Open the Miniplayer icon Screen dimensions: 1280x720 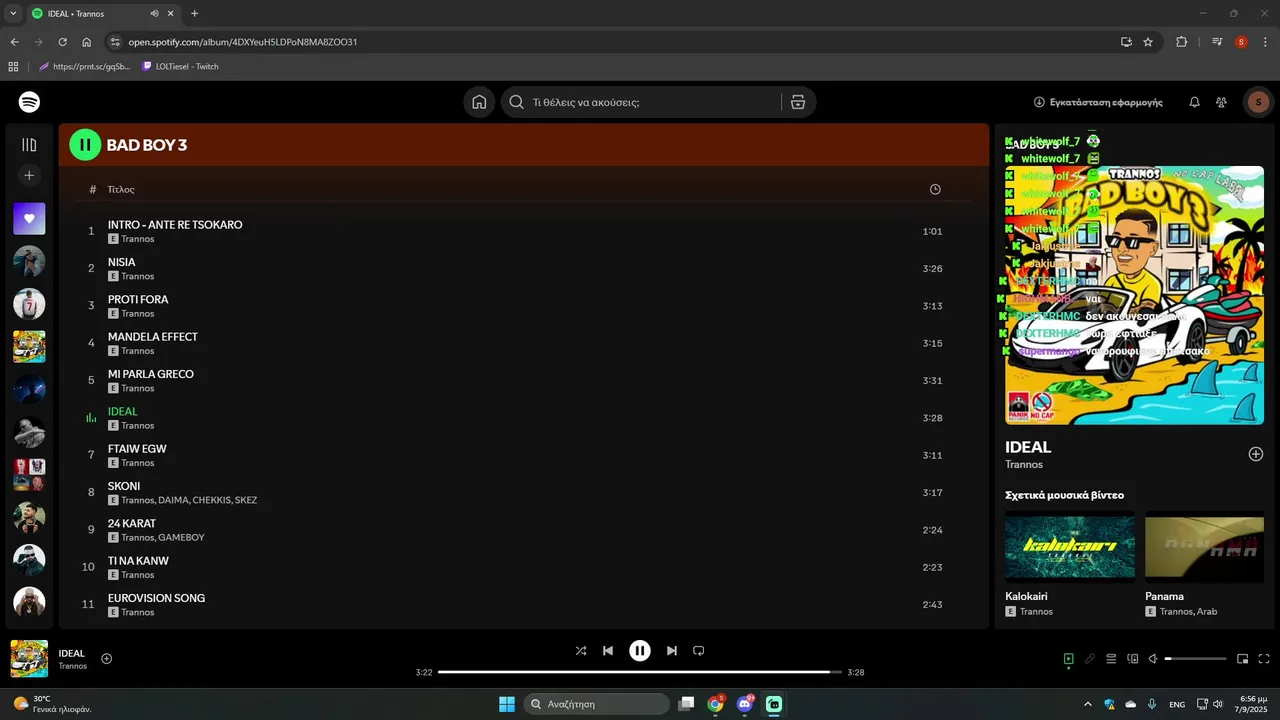1242,659
